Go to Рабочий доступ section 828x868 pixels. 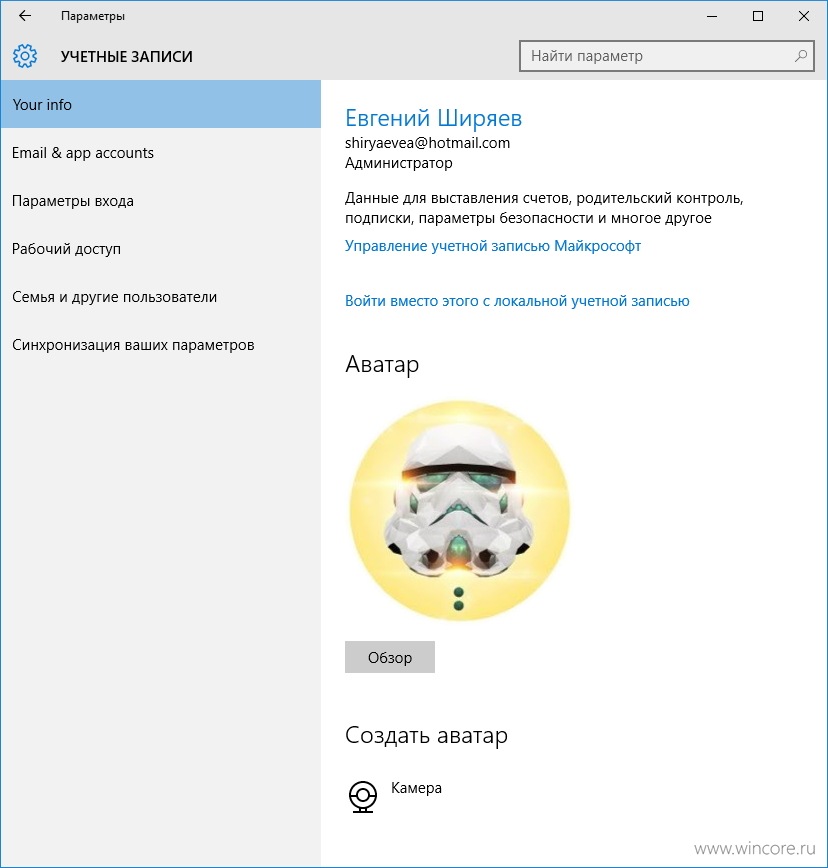click(161, 249)
